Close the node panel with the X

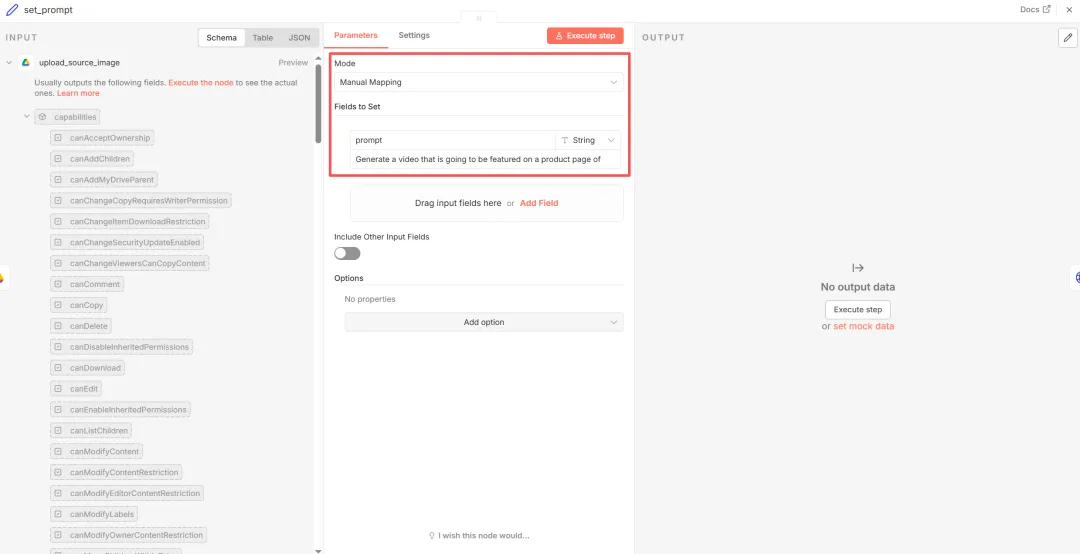point(1070,10)
